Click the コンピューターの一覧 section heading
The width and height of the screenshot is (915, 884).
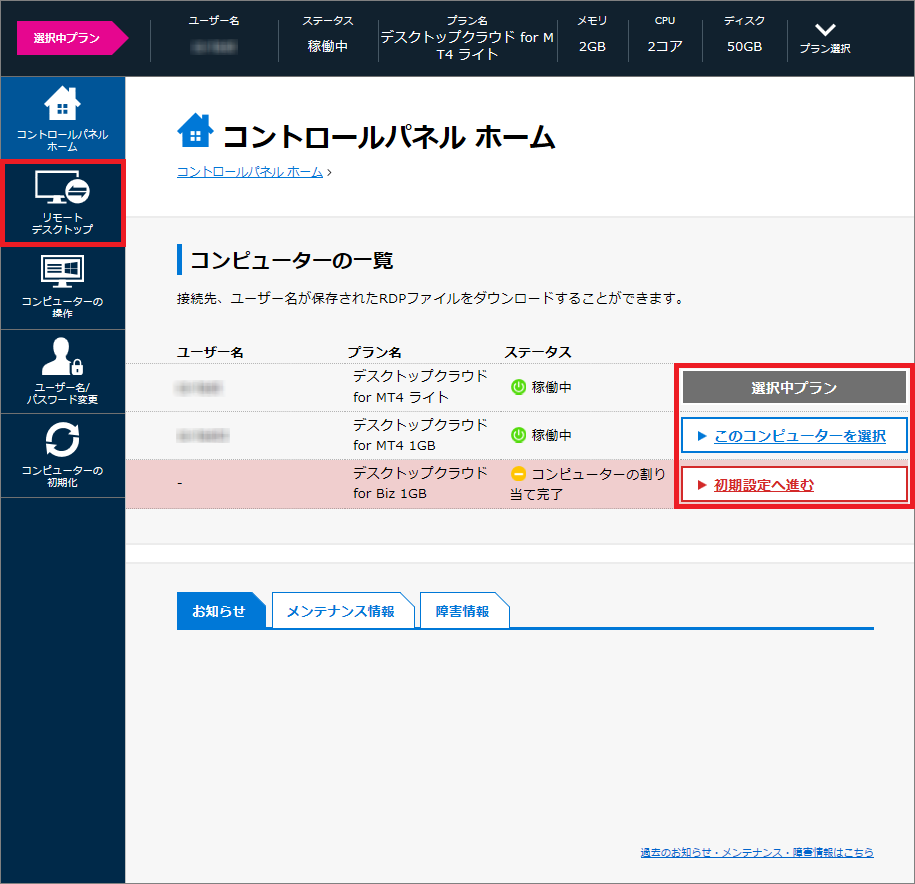click(x=292, y=260)
